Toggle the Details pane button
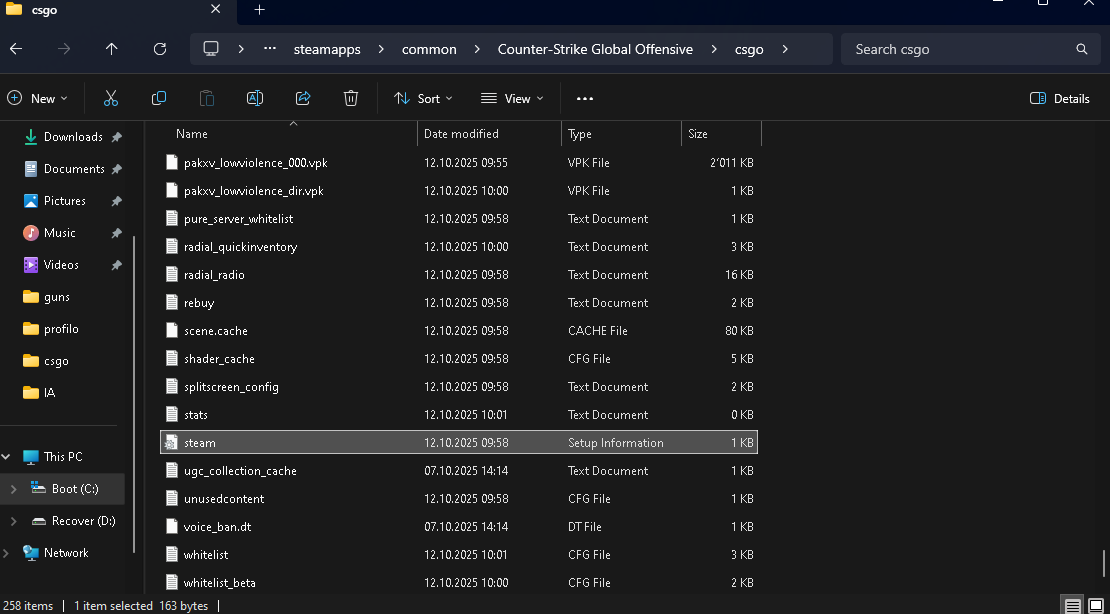 1060,98
